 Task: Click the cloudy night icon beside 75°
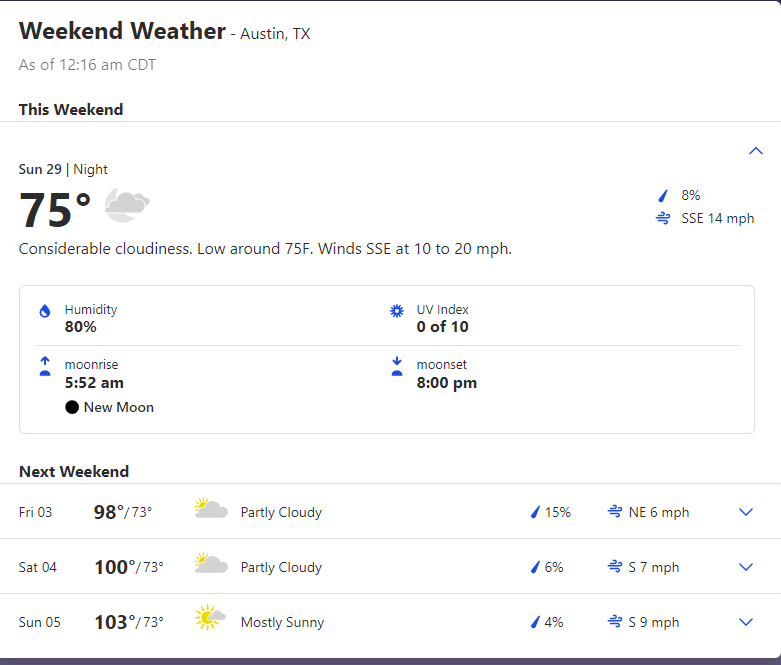tap(127, 205)
